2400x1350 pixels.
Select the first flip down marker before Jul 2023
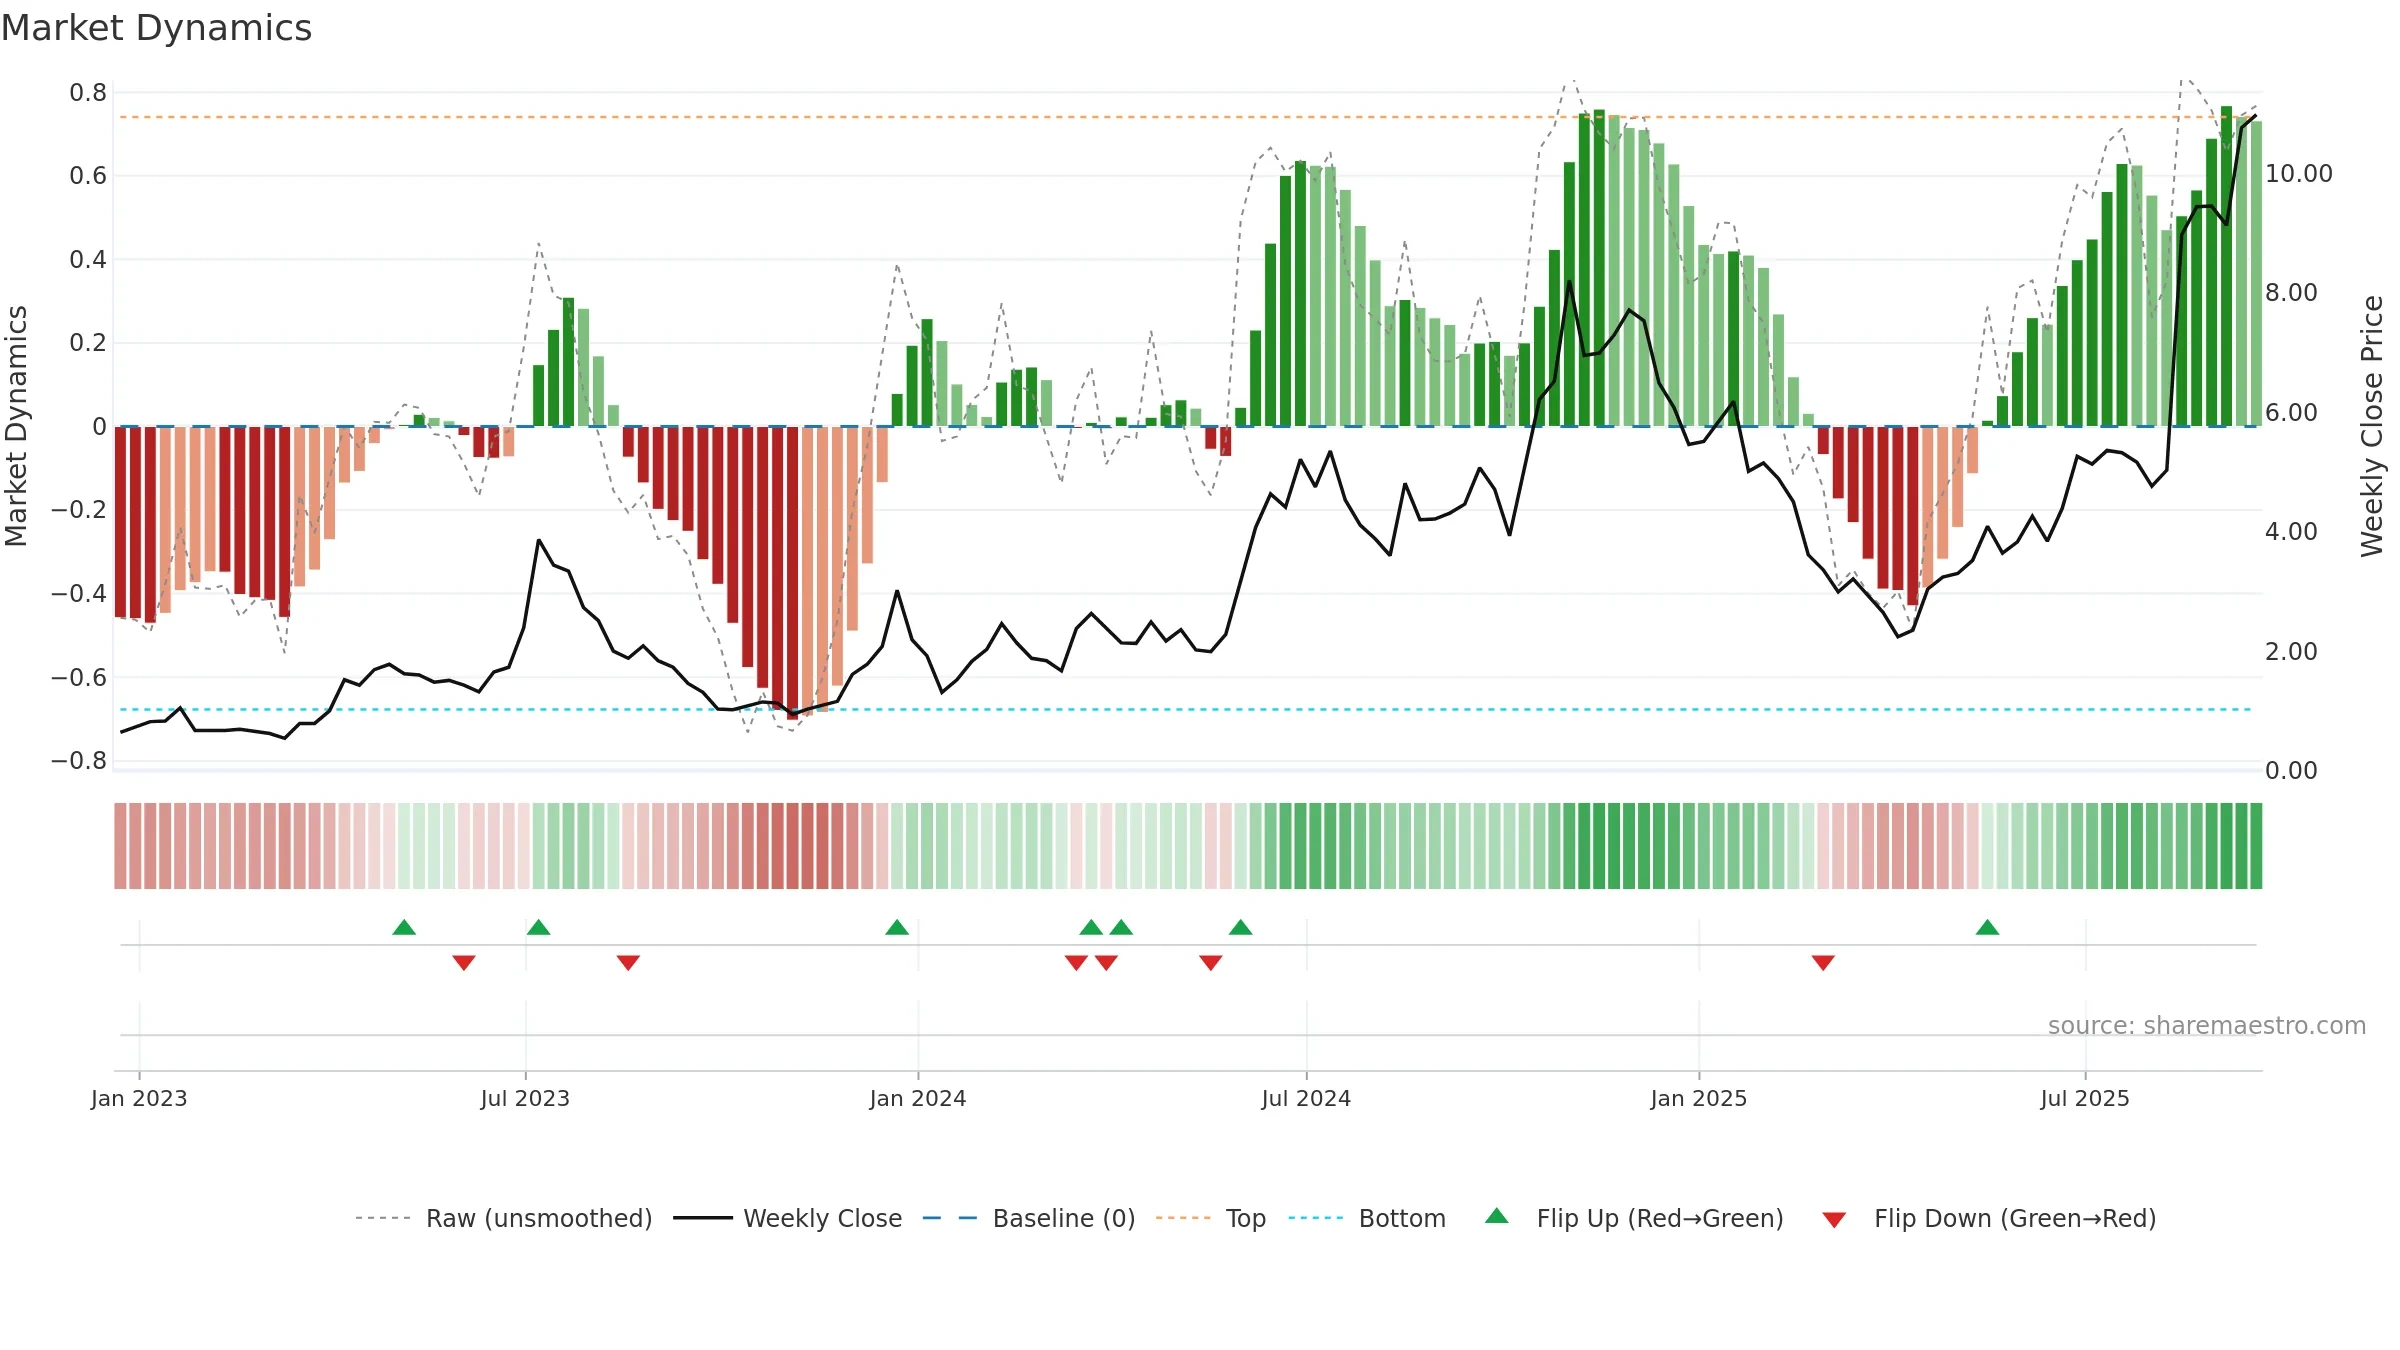[x=463, y=962]
